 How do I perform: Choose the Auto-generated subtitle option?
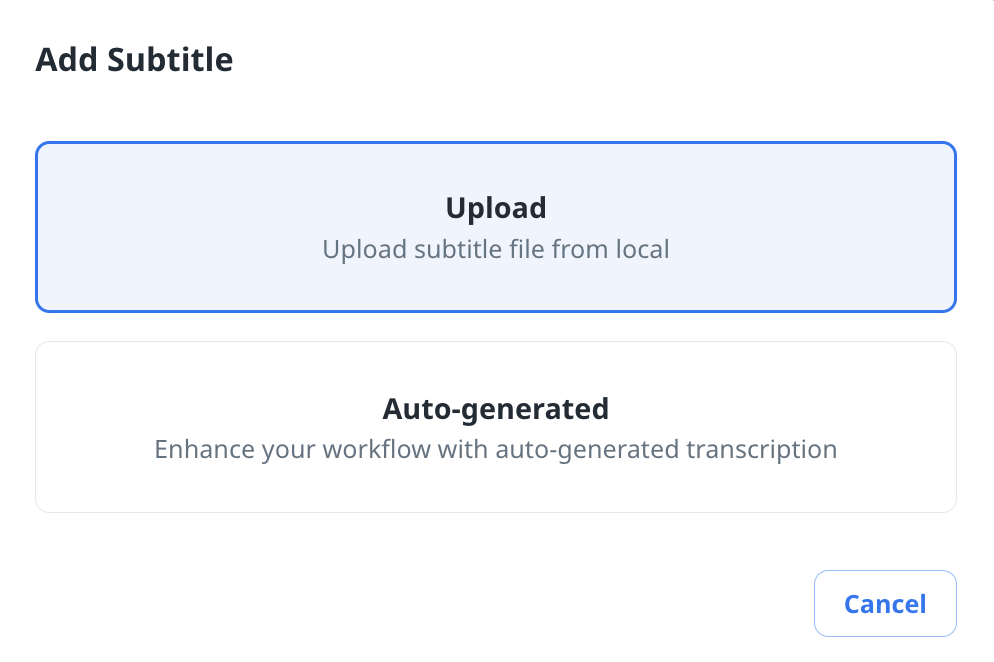(x=496, y=427)
